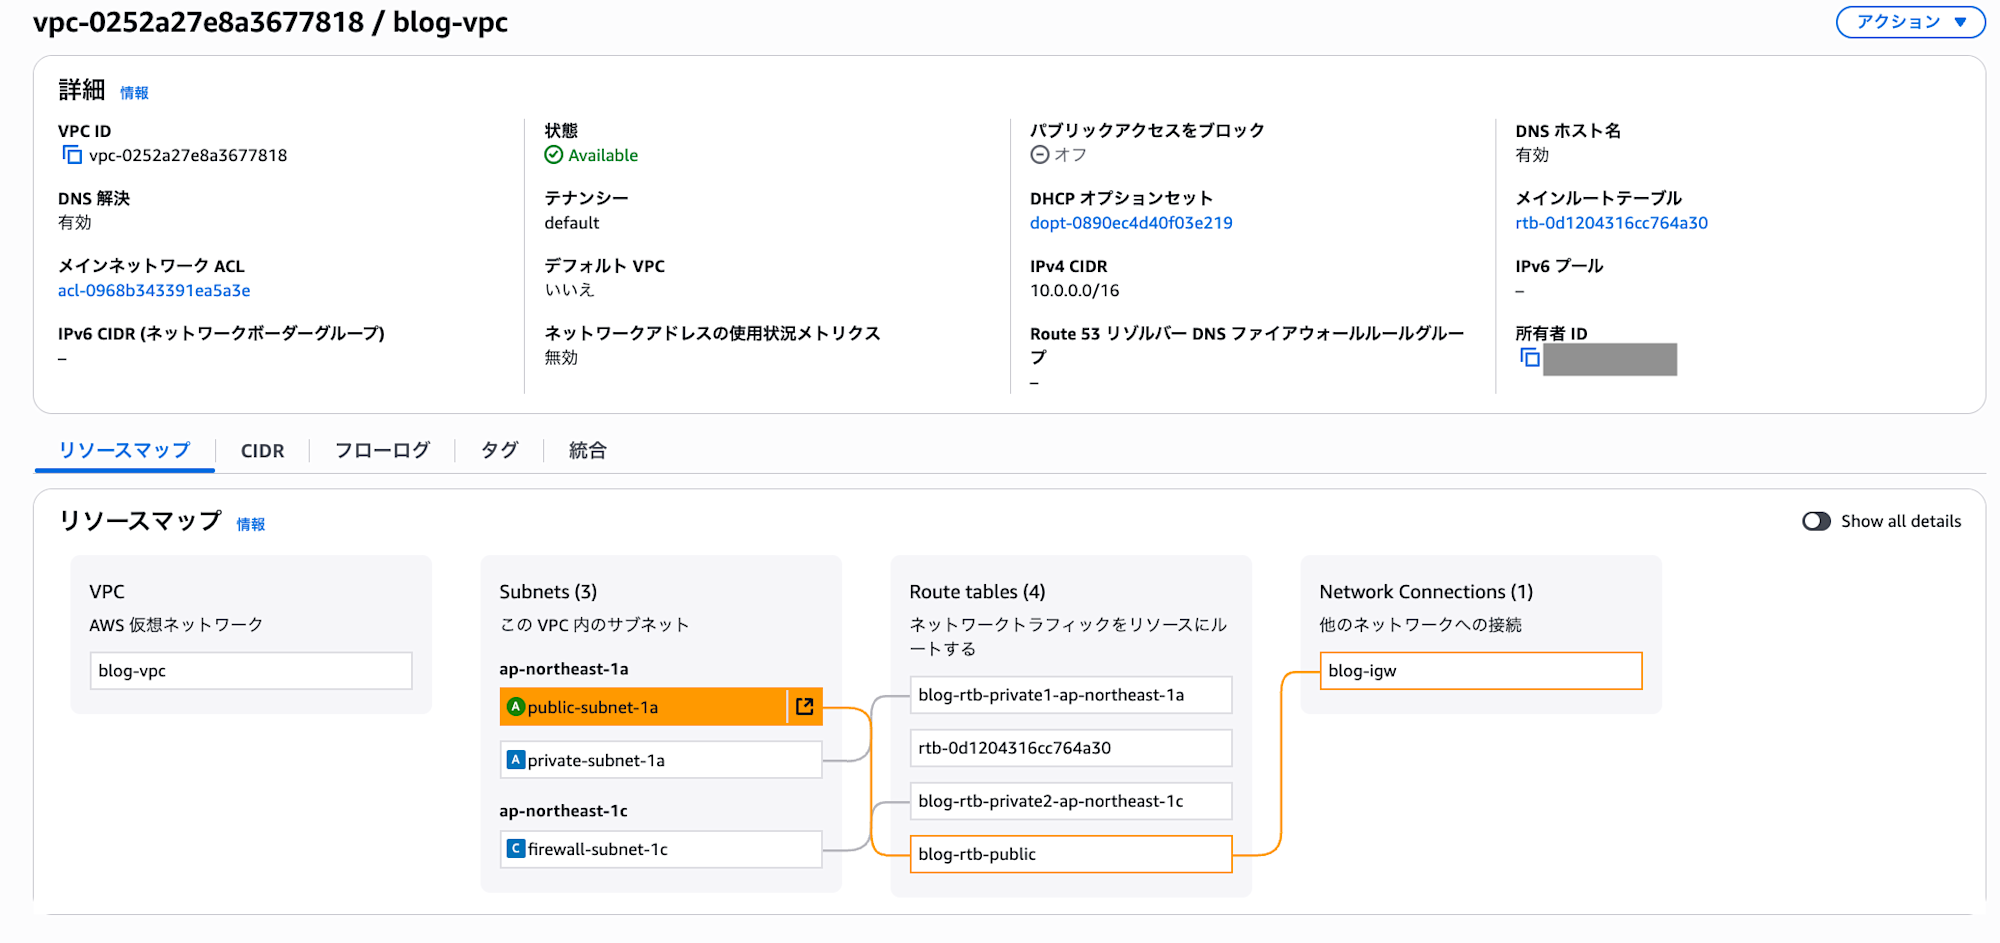This screenshot has width=2000, height=943.
Task: Select the タグ tab
Action: (x=499, y=451)
